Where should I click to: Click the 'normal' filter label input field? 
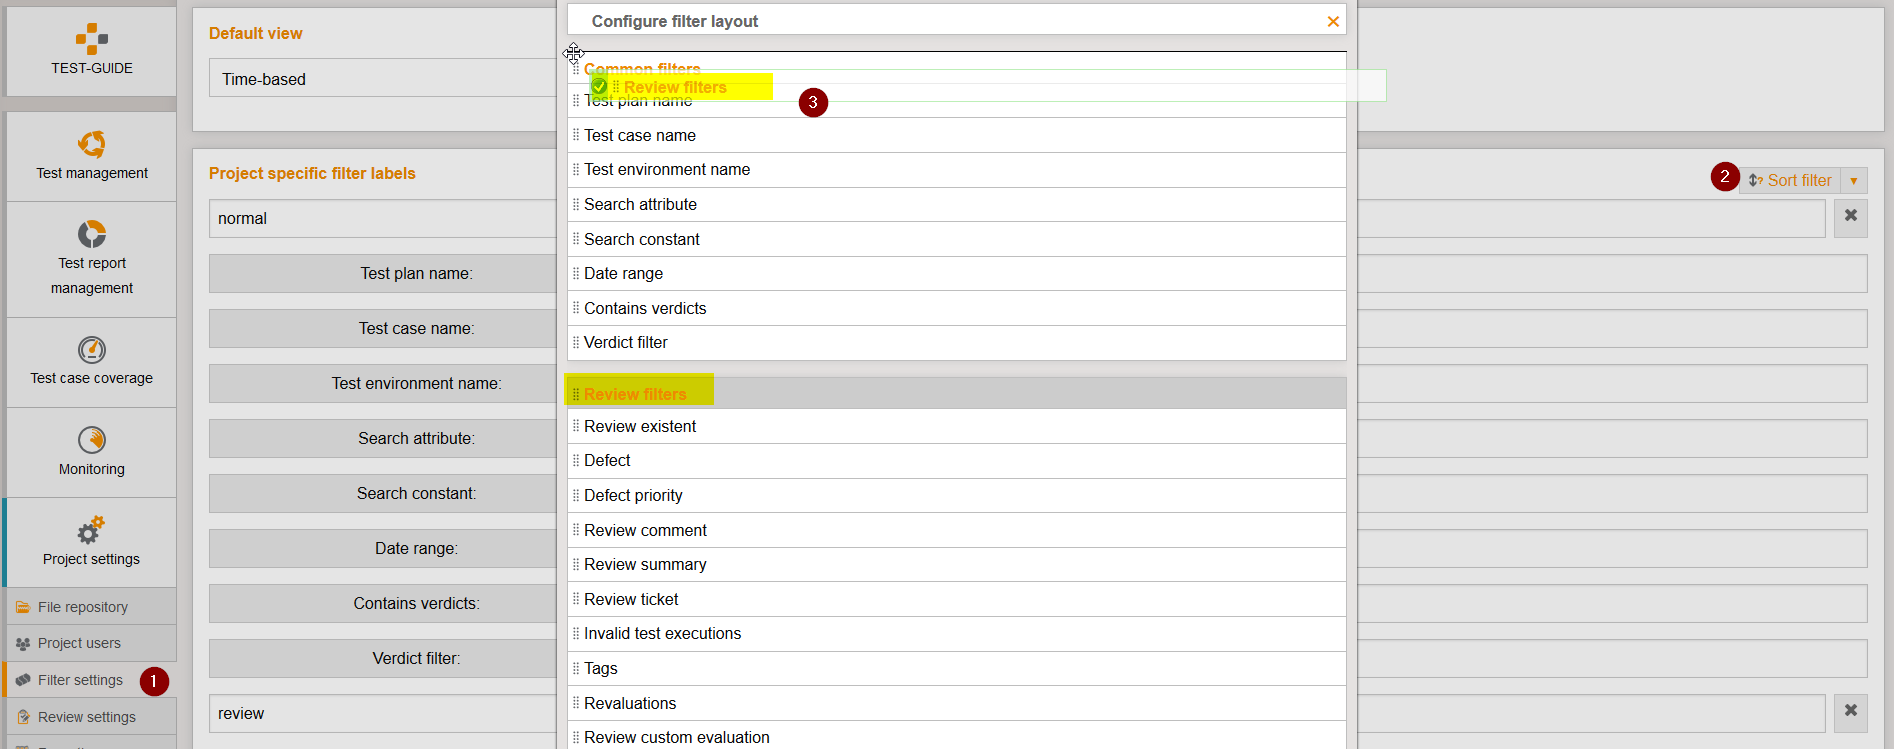click(380, 219)
